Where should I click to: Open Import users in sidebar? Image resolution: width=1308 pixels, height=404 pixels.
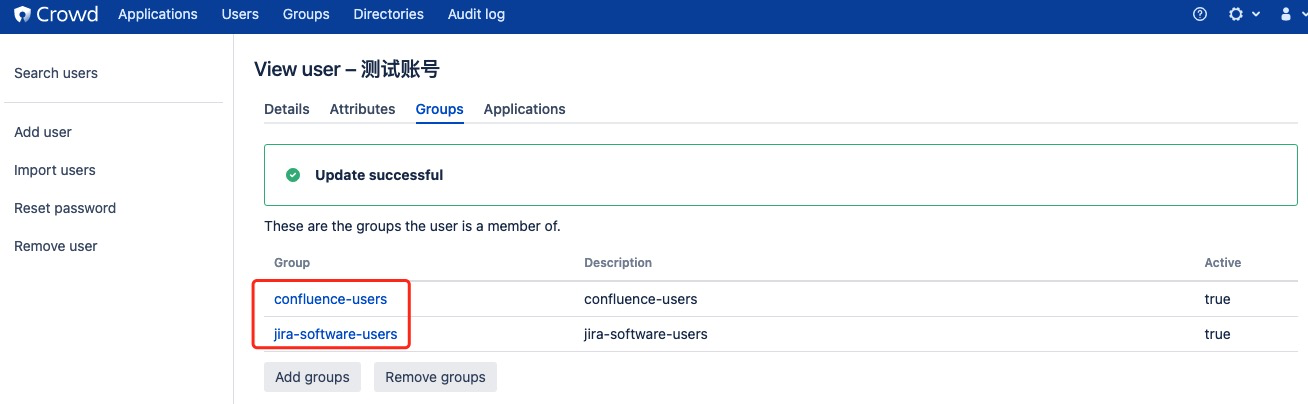(55, 170)
